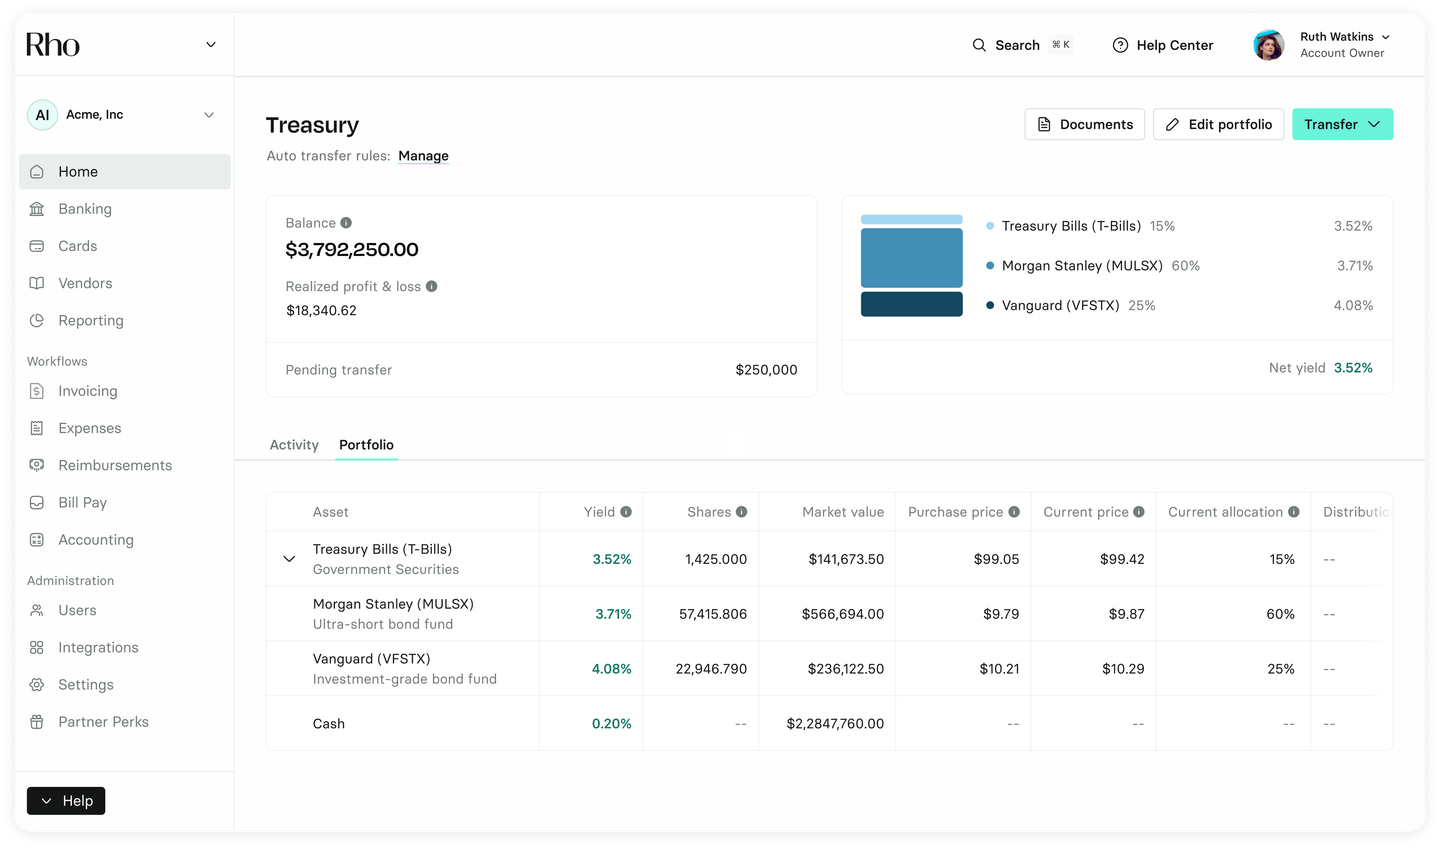Open Integrations in Administration menu
Image resolution: width=1440 pixels, height=848 pixels.
pyautogui.click(x=124, y=648)
